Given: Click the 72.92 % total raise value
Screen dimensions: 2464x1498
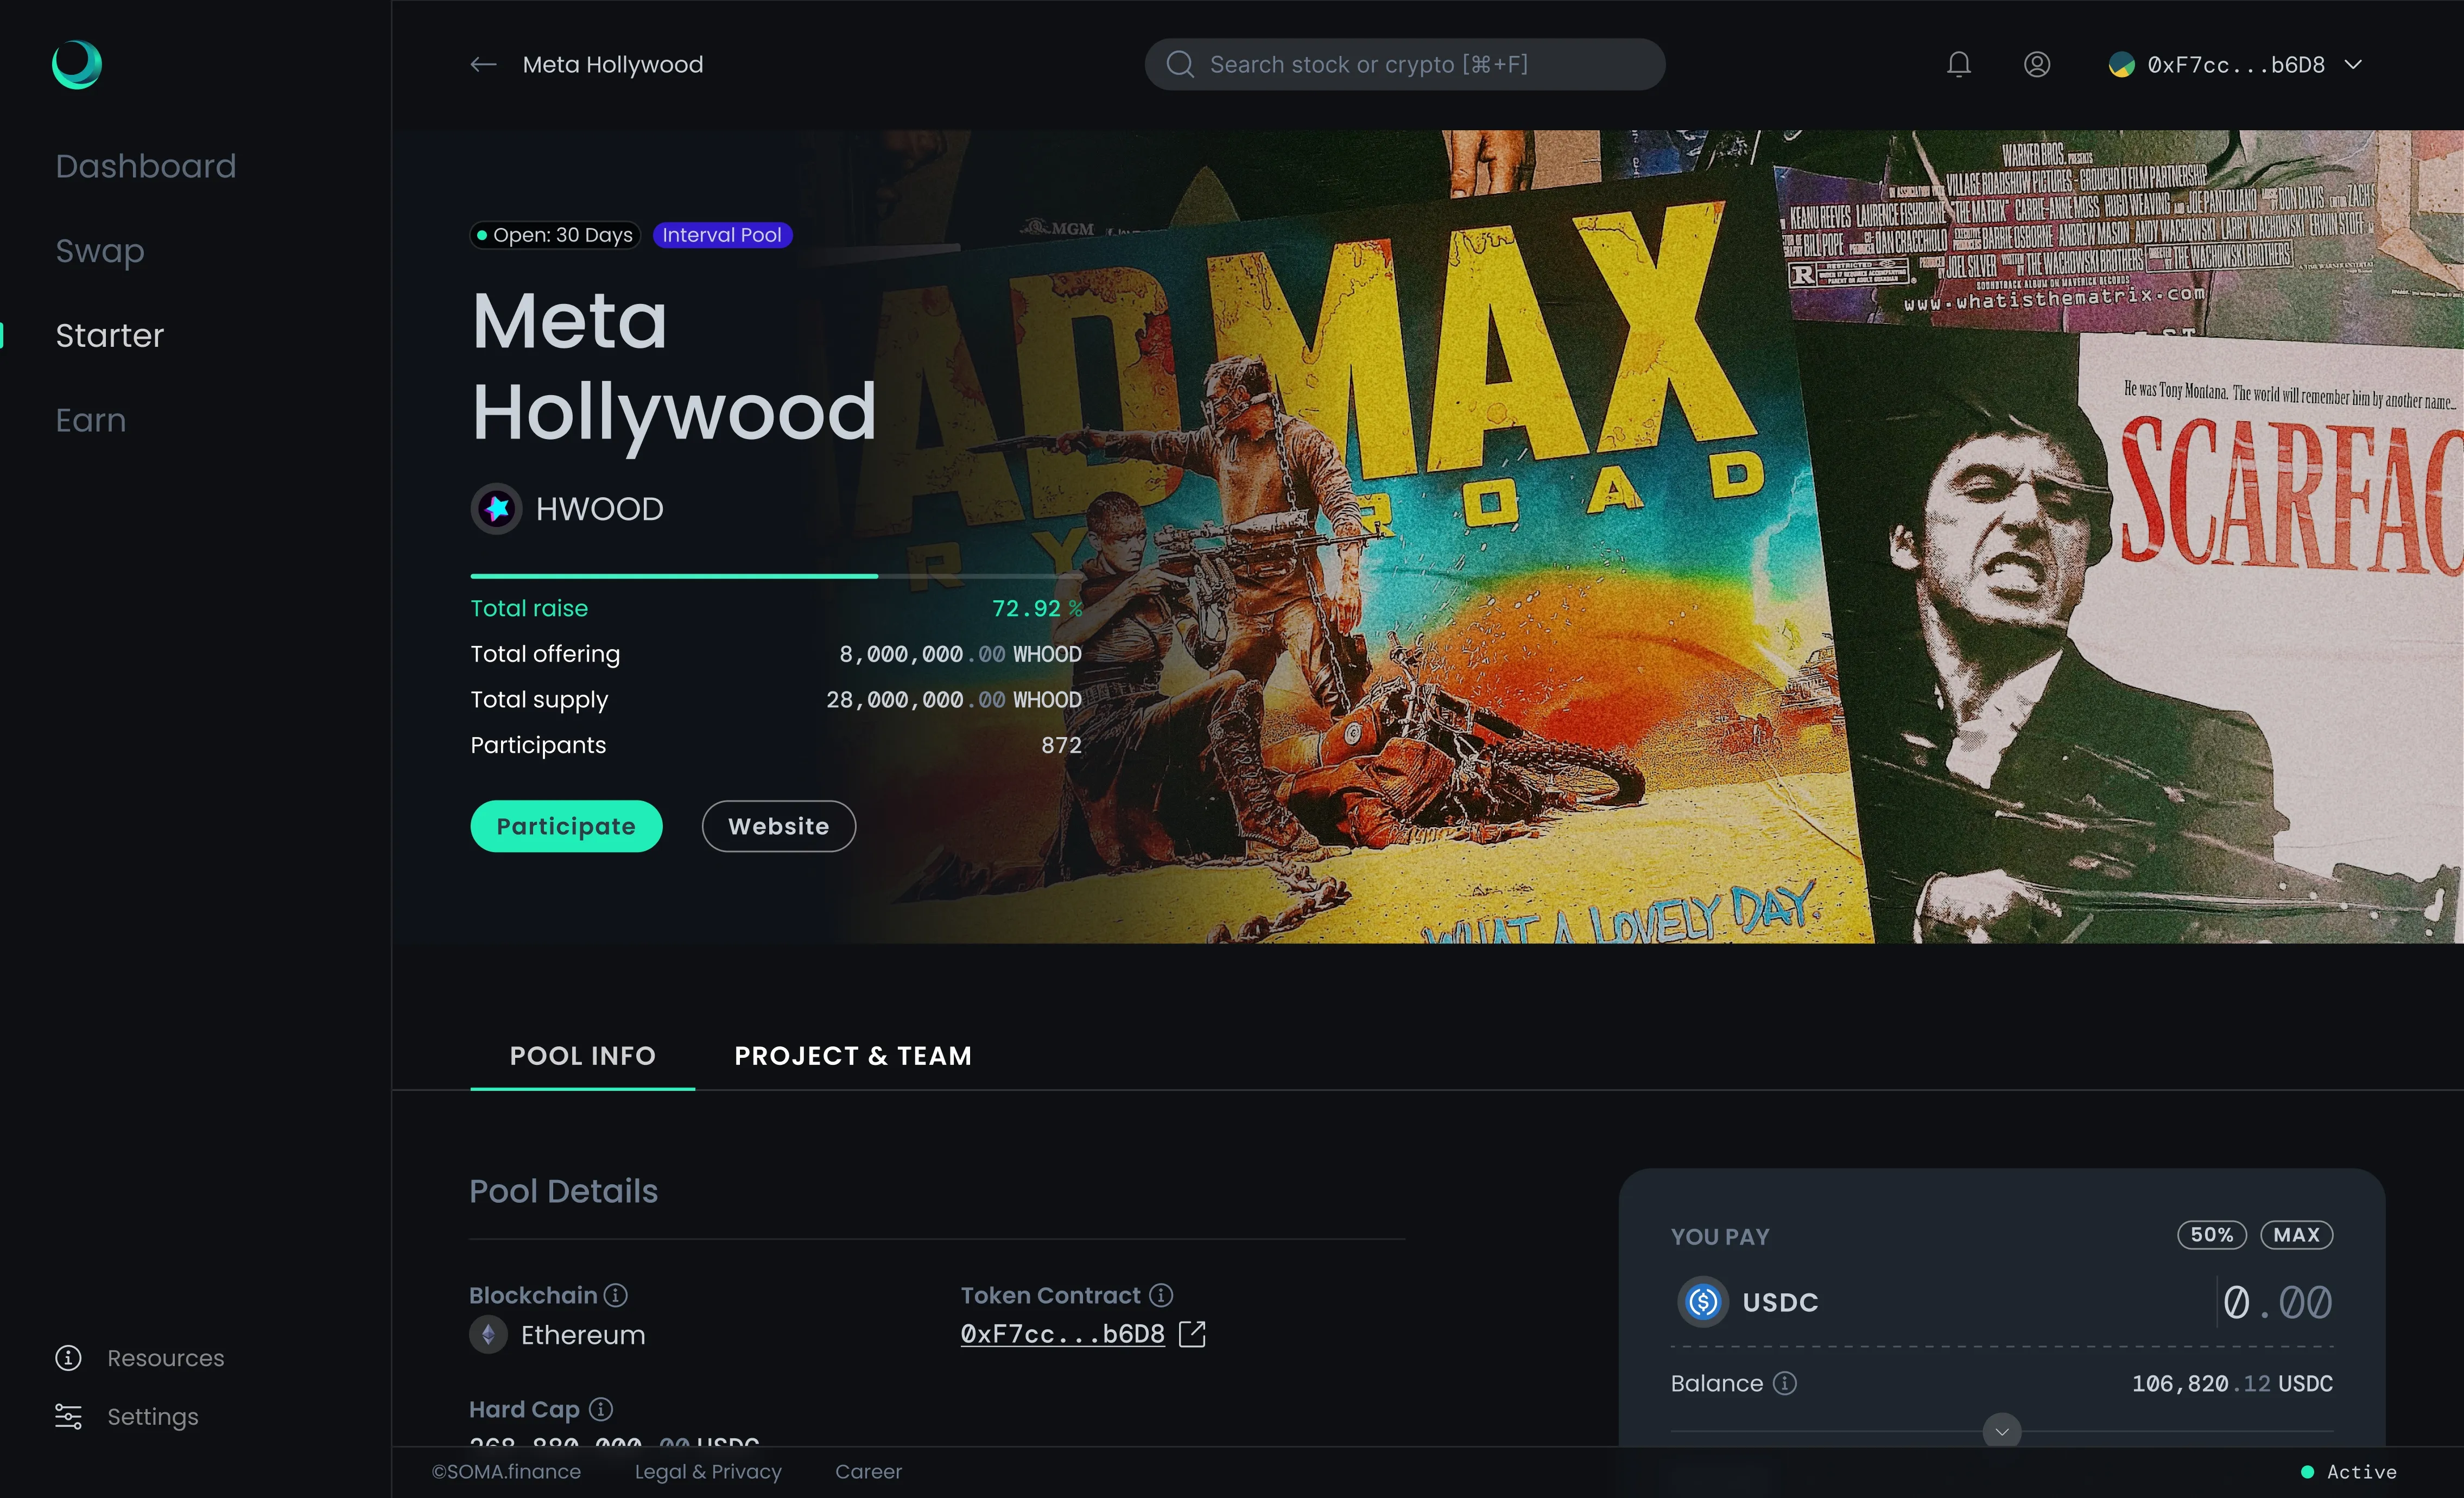Looking at the screenshot, I should pyautogui.click(x=1037, y=608).
